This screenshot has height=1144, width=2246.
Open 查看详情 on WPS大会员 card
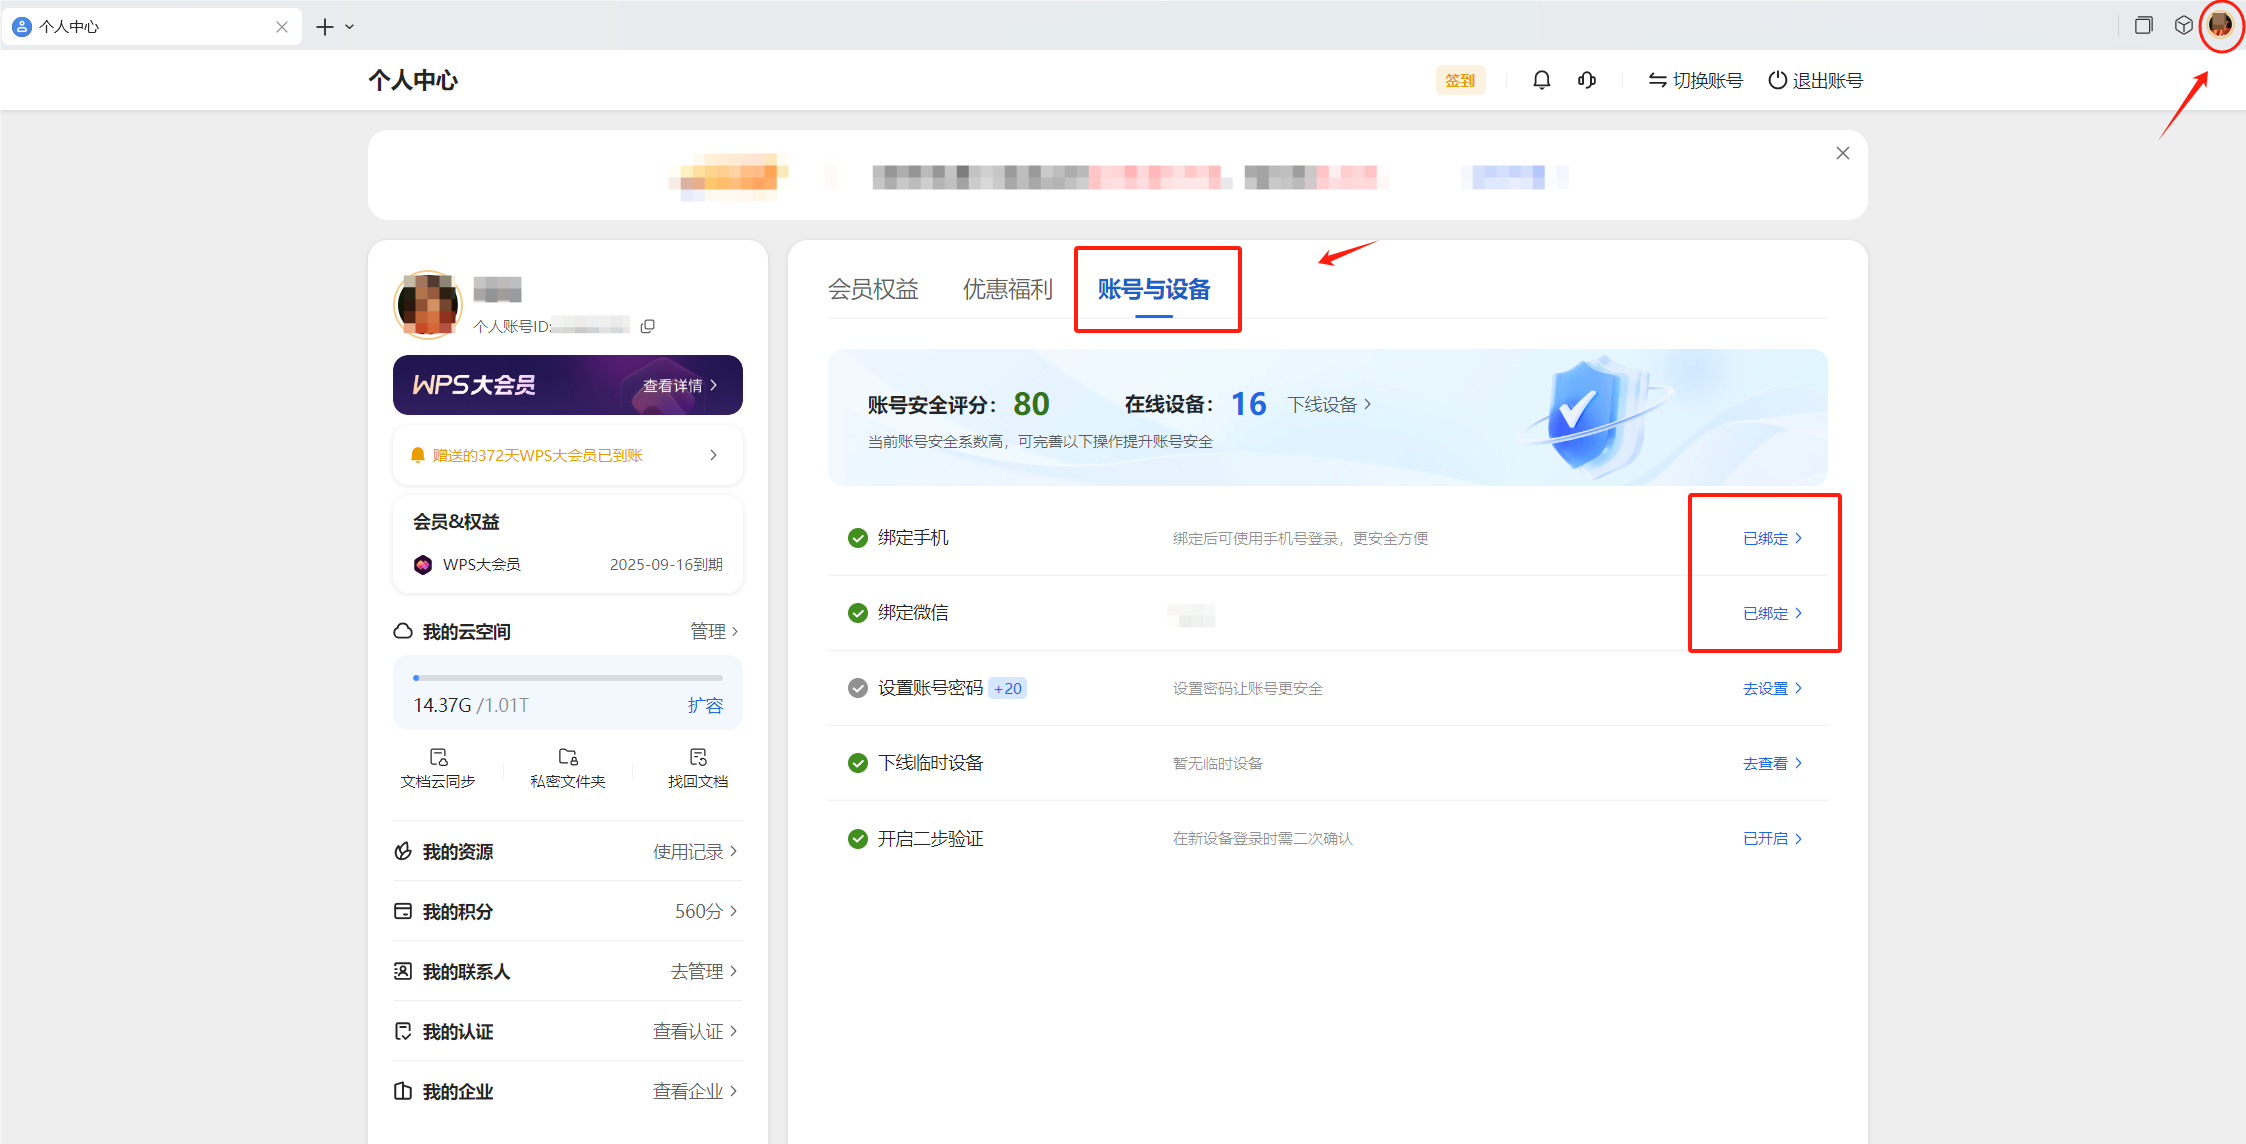(680, 386)
